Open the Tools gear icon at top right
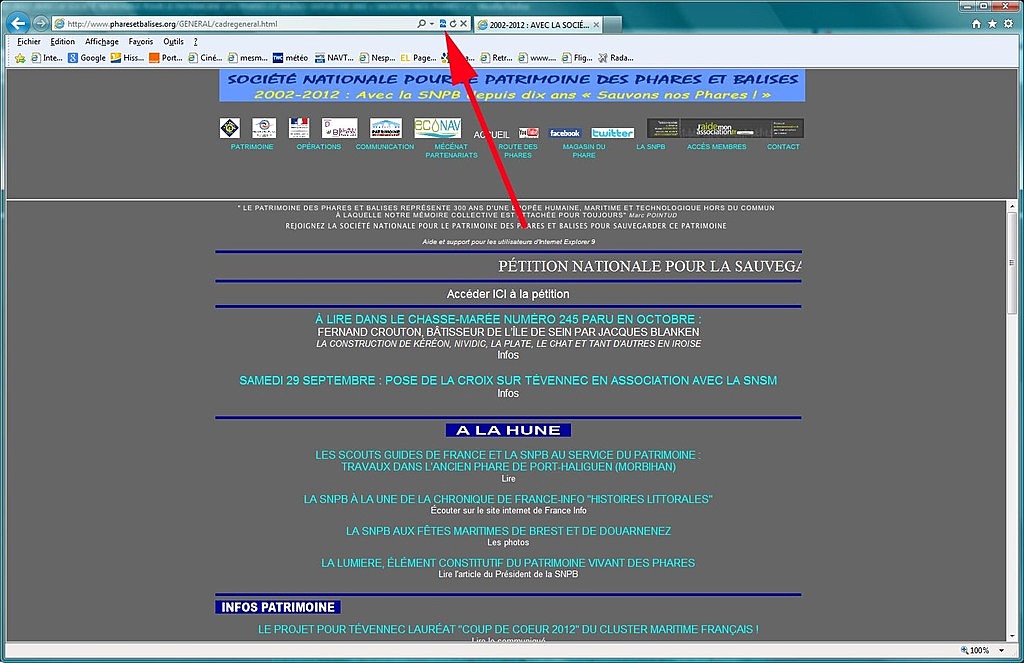The height and width of the screenshot is (663, 1024). click(x=1008, y=24)
